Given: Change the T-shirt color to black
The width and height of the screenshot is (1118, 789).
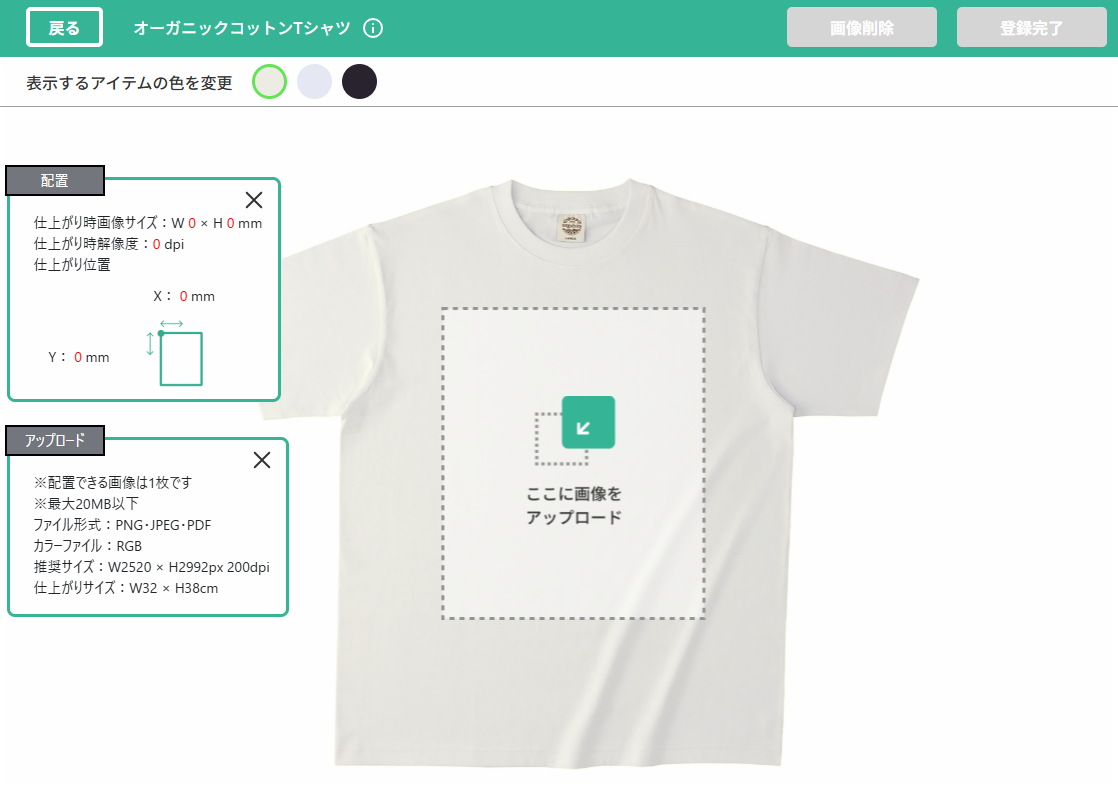Looking at the screenshot, I should click(x=359, y=82).
